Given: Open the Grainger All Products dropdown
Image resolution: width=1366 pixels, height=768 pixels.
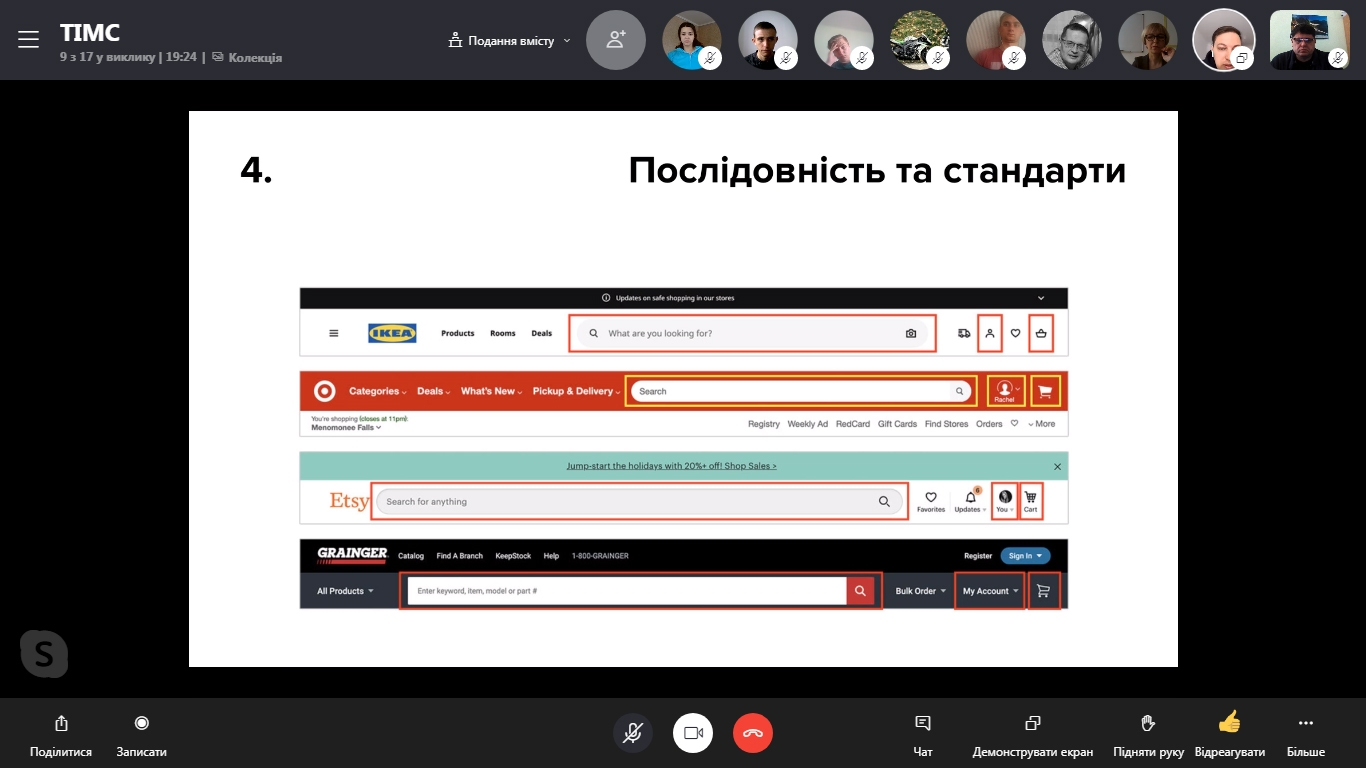Looking at the screenshot, I should click(345, 591).
